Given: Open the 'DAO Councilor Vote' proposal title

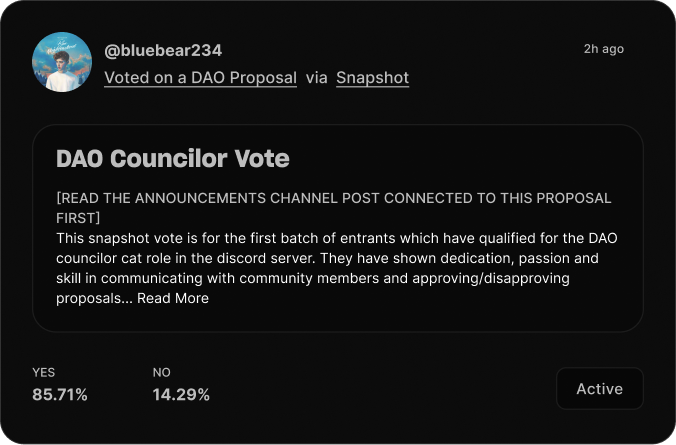Looking at the screenshot, I should [173, 158].
